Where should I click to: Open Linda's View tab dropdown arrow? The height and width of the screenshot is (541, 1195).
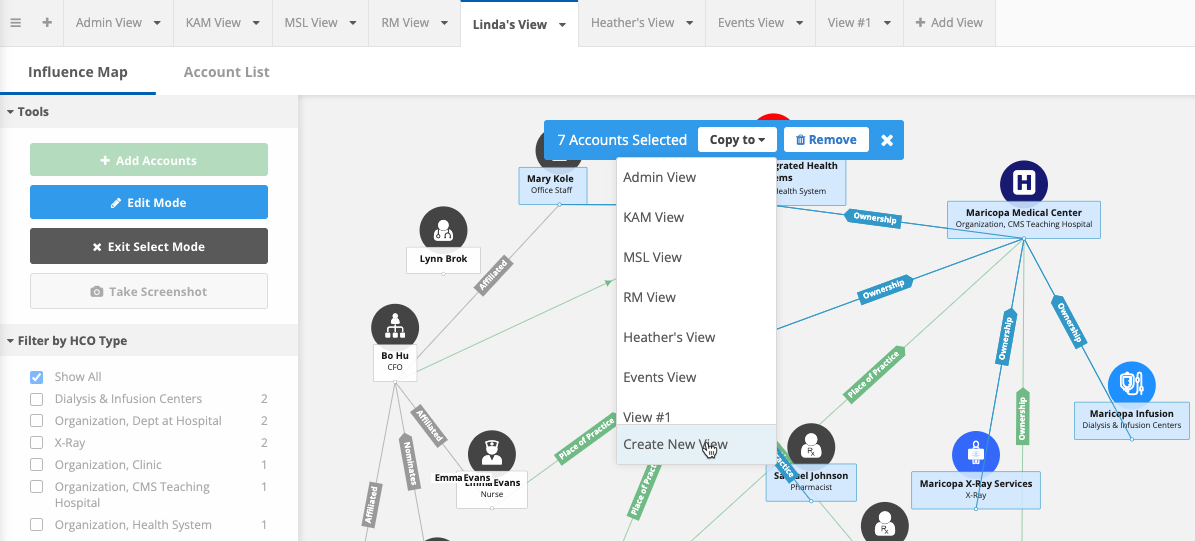pyautogui.click(x=563, y=24)
